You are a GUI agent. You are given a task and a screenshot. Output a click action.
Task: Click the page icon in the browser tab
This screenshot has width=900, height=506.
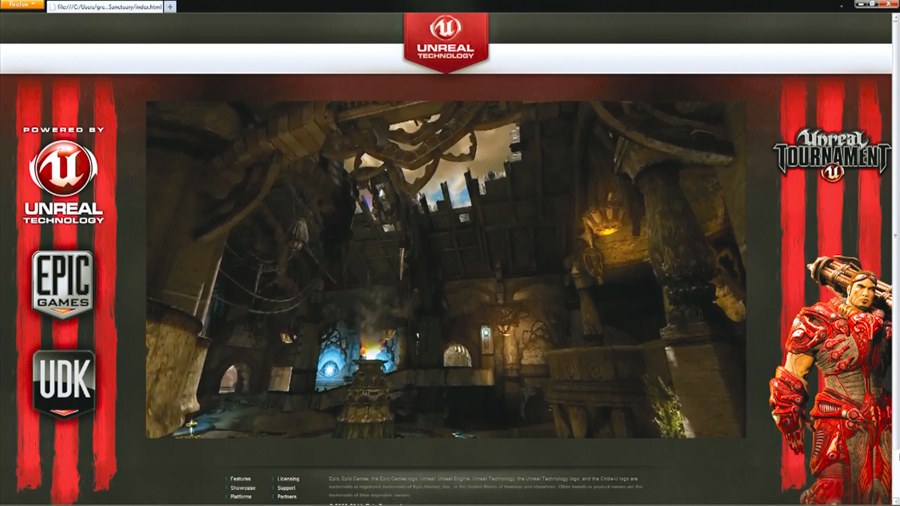pos(54,7)
